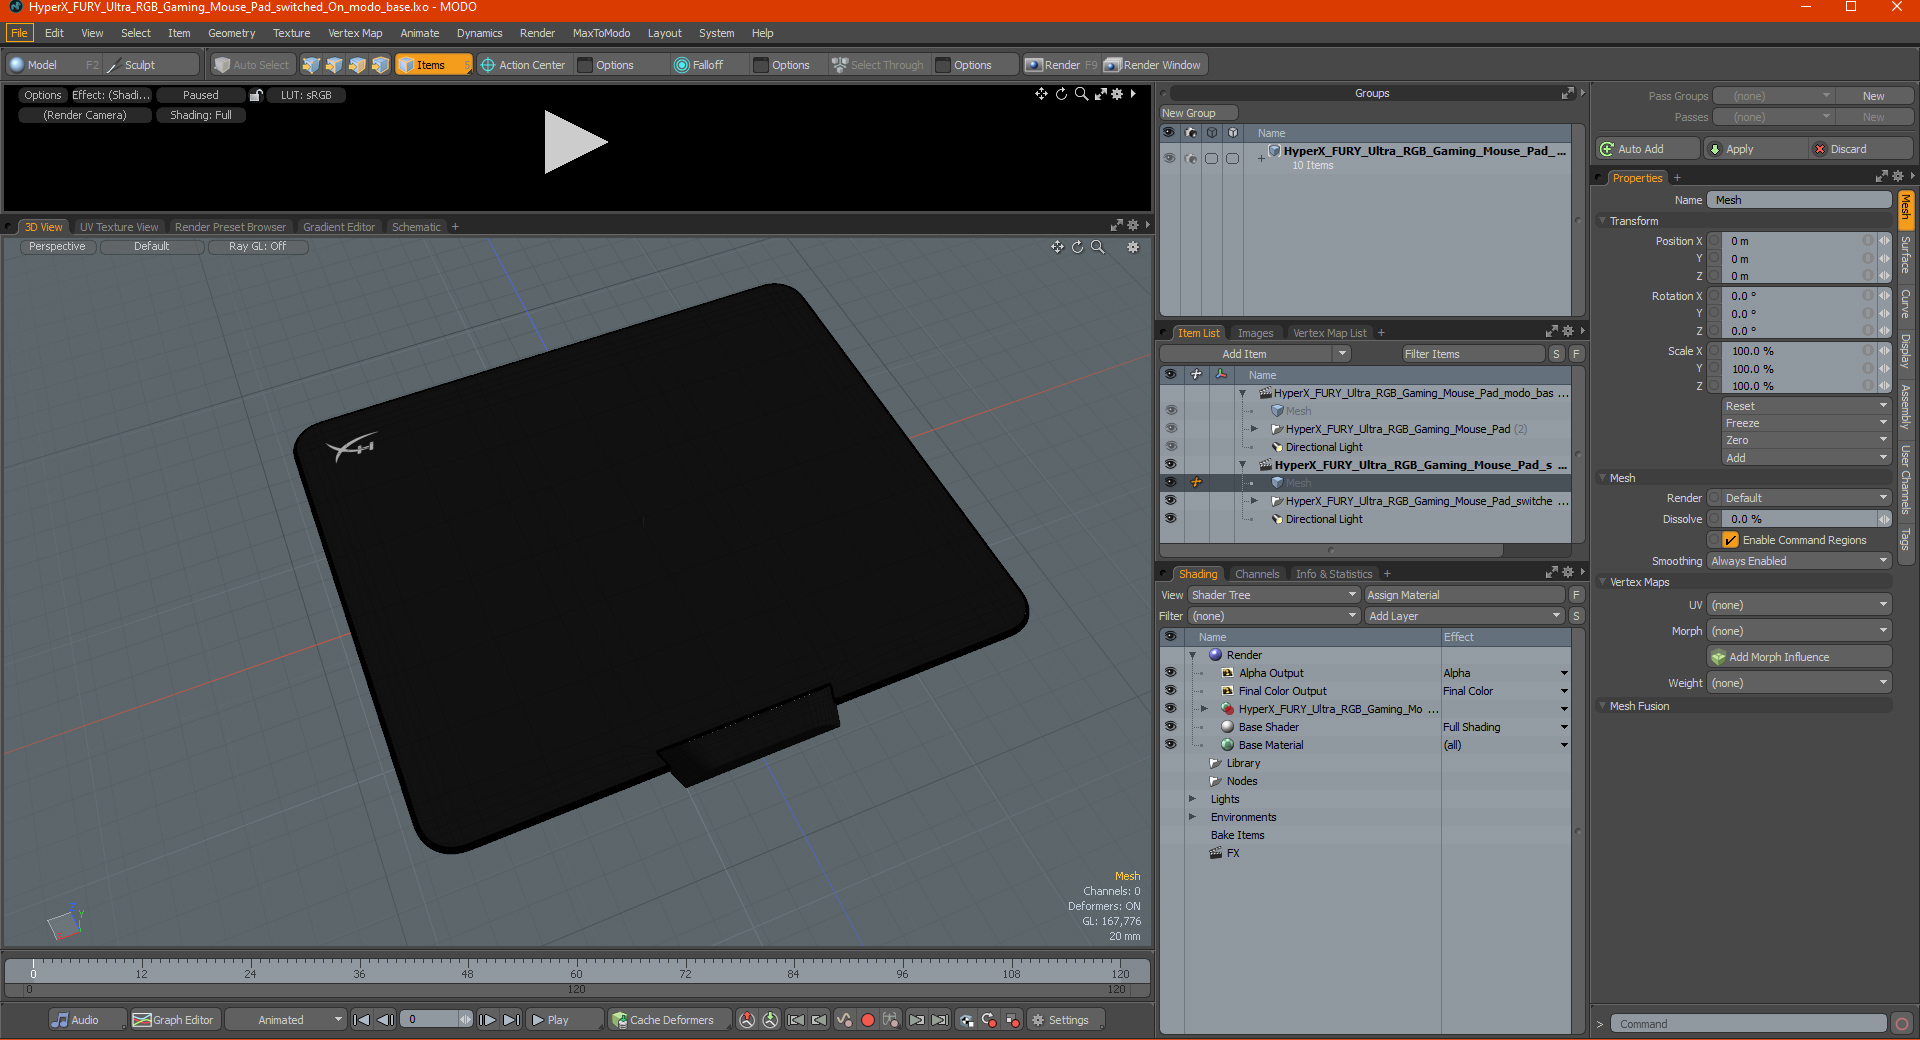Toggle Enable Command Regions checkbox
Viewport: 1920px width, 1040px height.
point(1730,540)
